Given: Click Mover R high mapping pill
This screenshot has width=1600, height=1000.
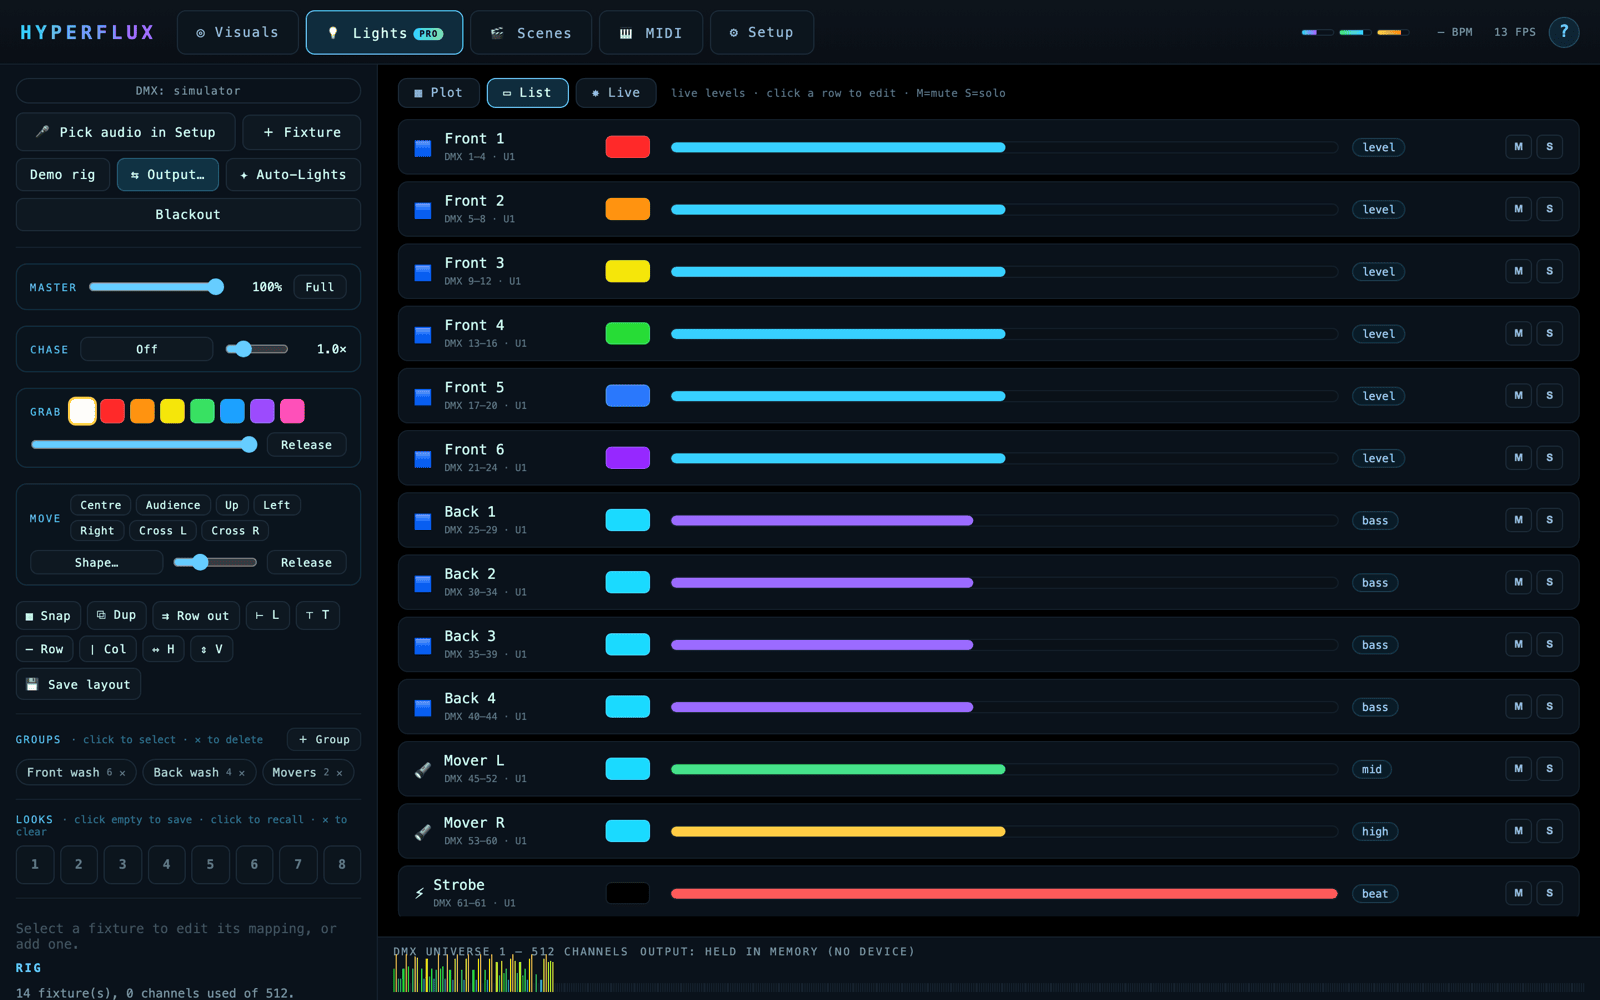Looking at the screenshot, I should tap(1375, 831).
